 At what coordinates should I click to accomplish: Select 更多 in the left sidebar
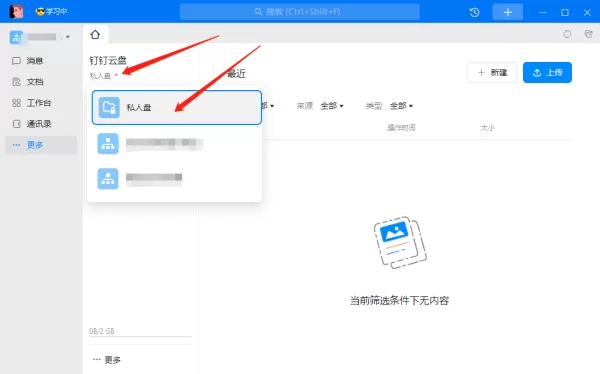pyautogui.click(x=41, y=145)
